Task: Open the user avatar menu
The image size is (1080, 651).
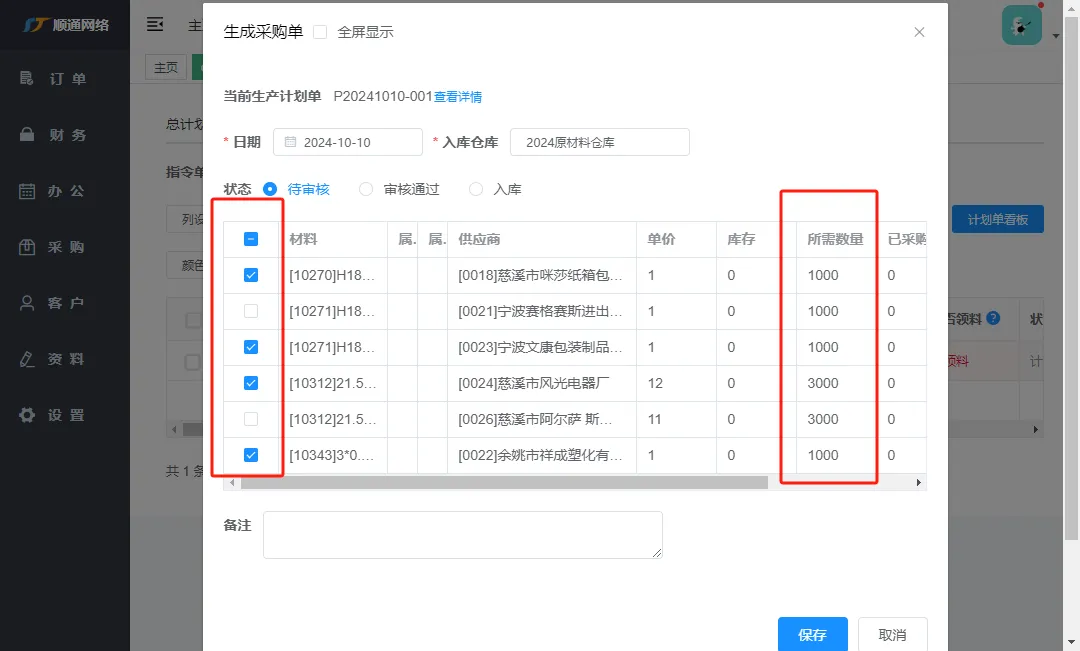Action: (x=1021, y=25)
